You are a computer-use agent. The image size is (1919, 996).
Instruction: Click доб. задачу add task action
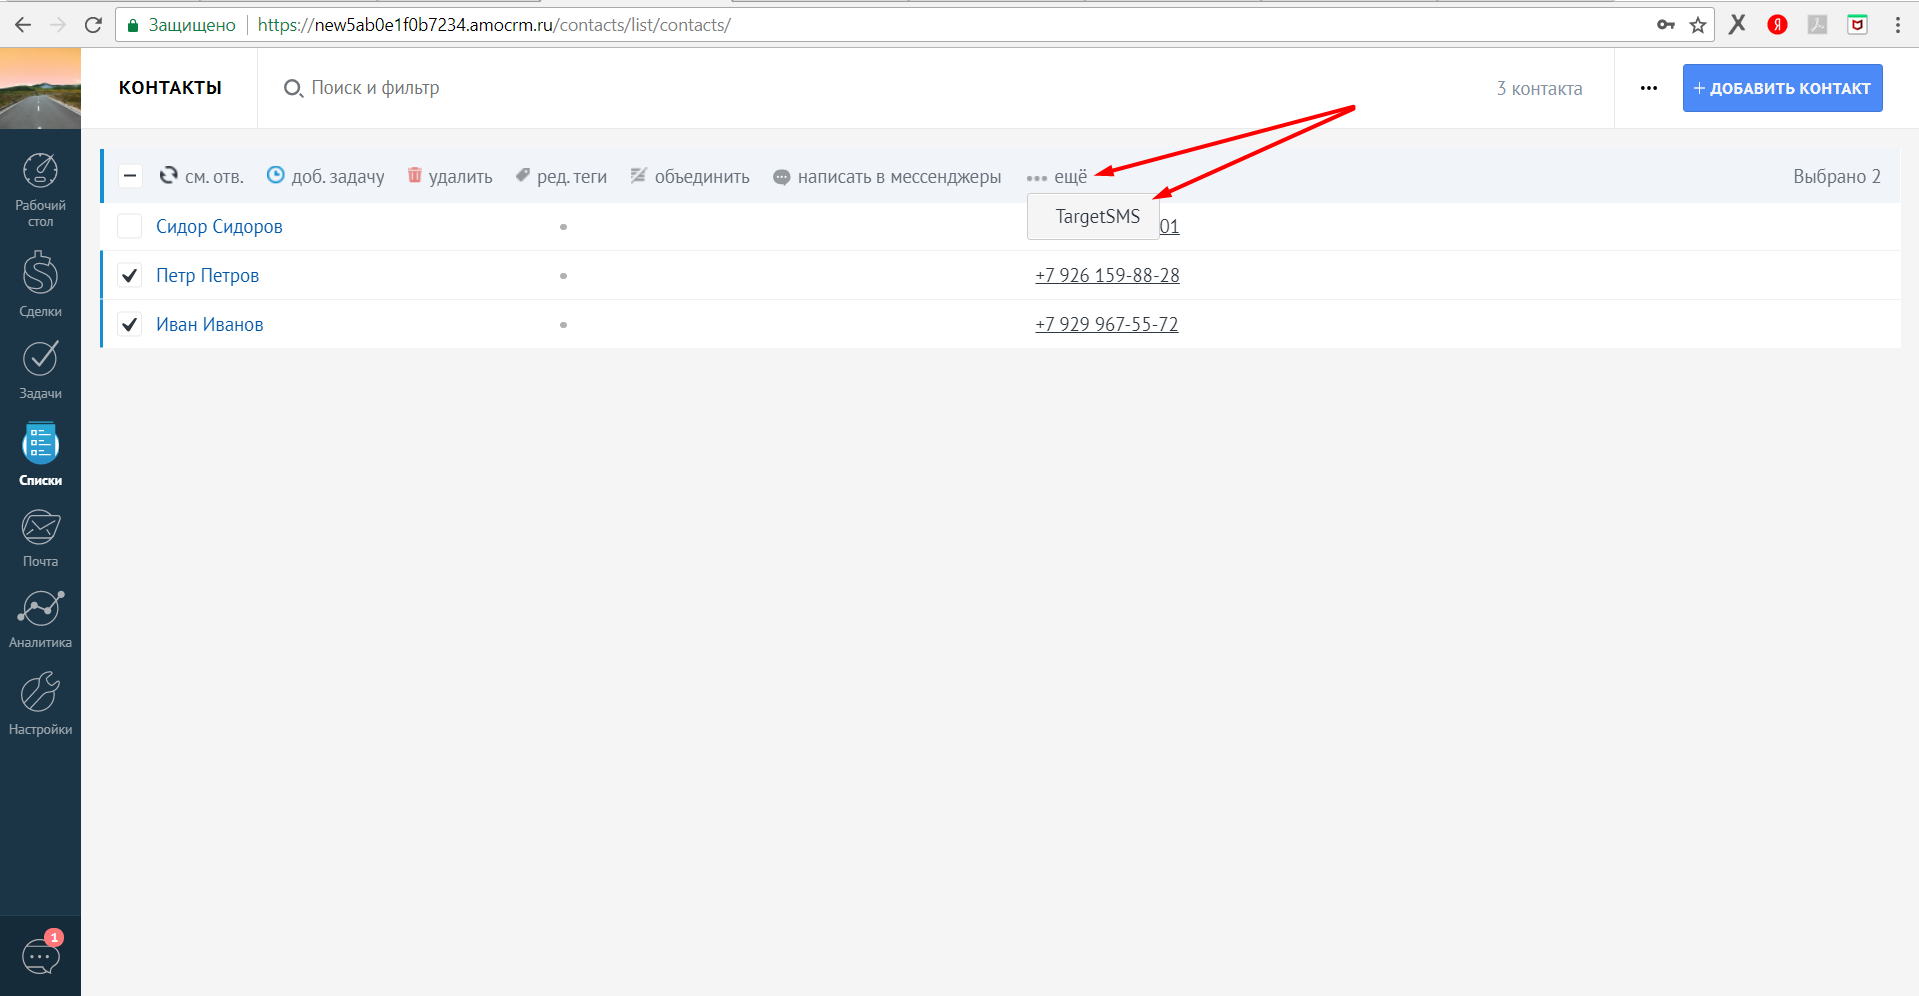325,176
